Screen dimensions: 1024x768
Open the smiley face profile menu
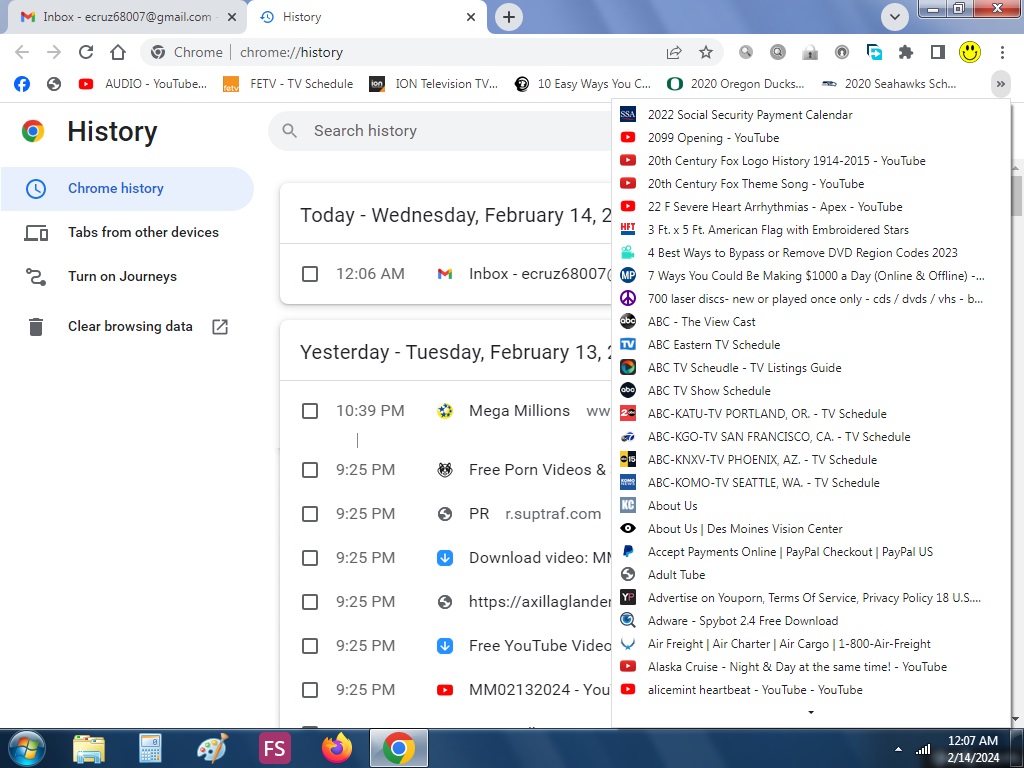pyautogui.click(x=970, y=52)
